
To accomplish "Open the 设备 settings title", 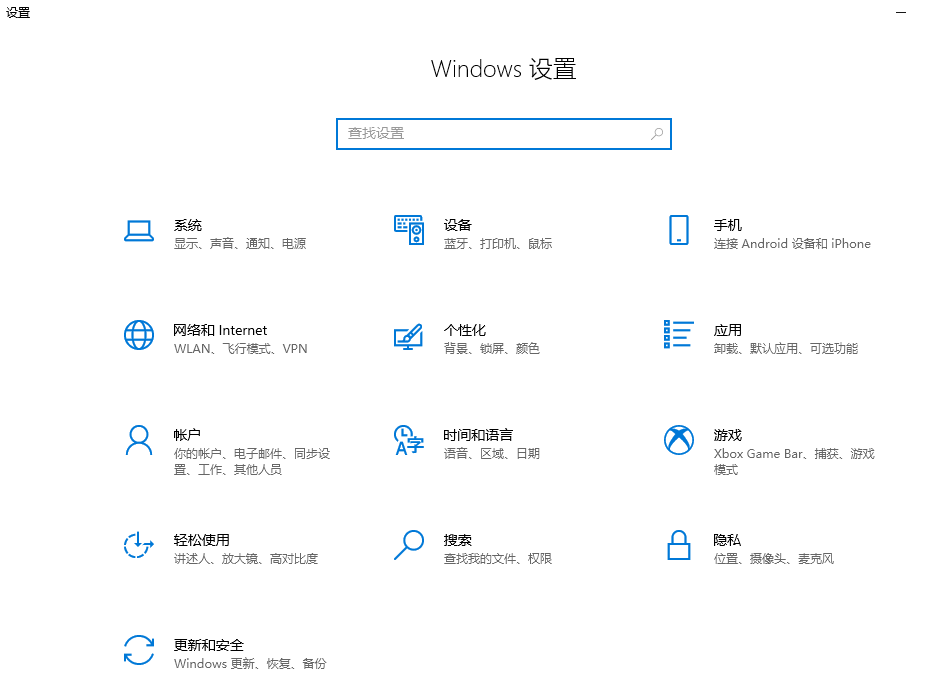I will pyautogui.click(x=457, y=225).
